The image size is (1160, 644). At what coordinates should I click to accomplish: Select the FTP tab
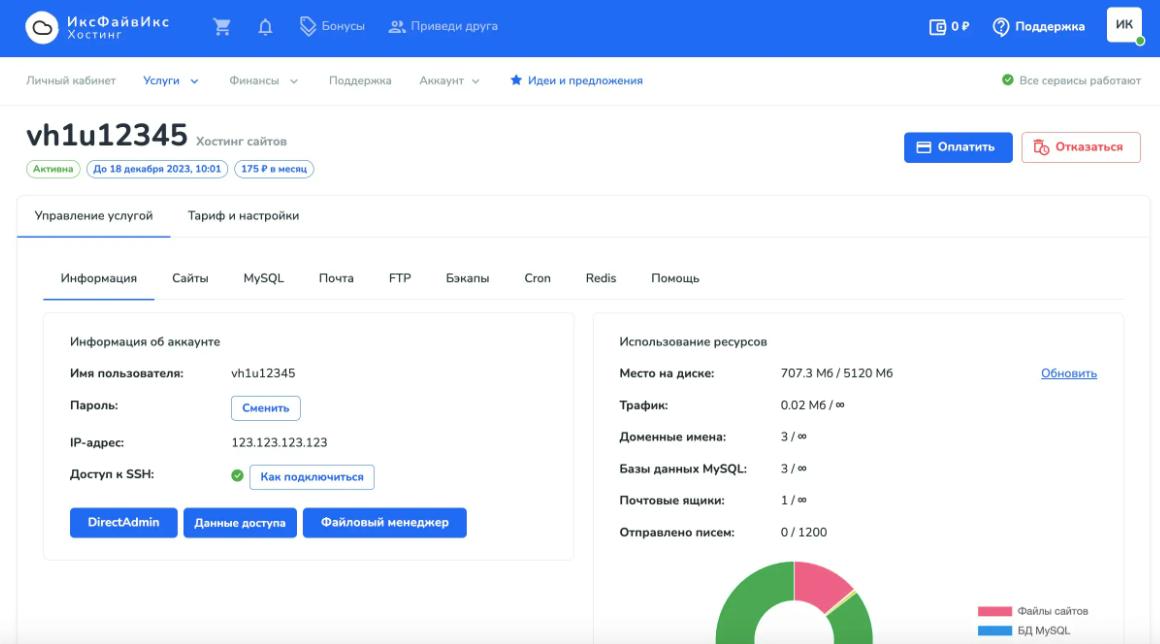399,279
